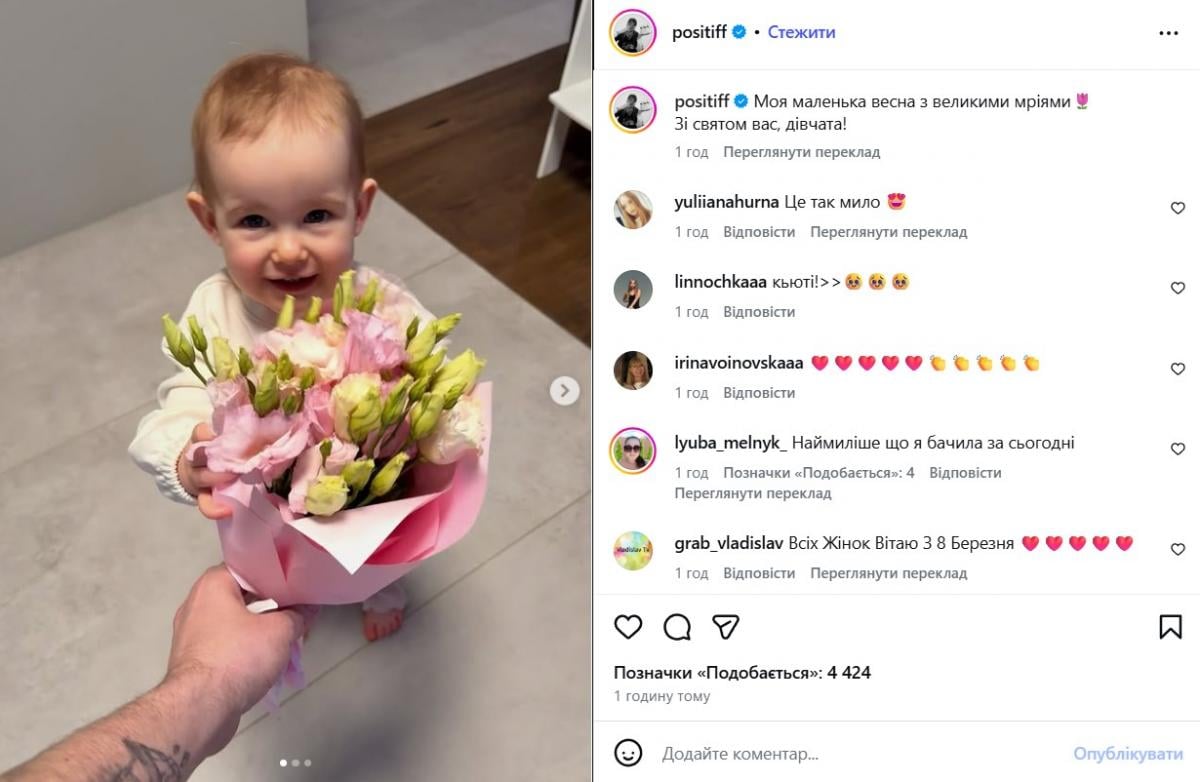Save post with bookmark icon
This screenshot has height=782, width=1200.
tap(1170, 627)
